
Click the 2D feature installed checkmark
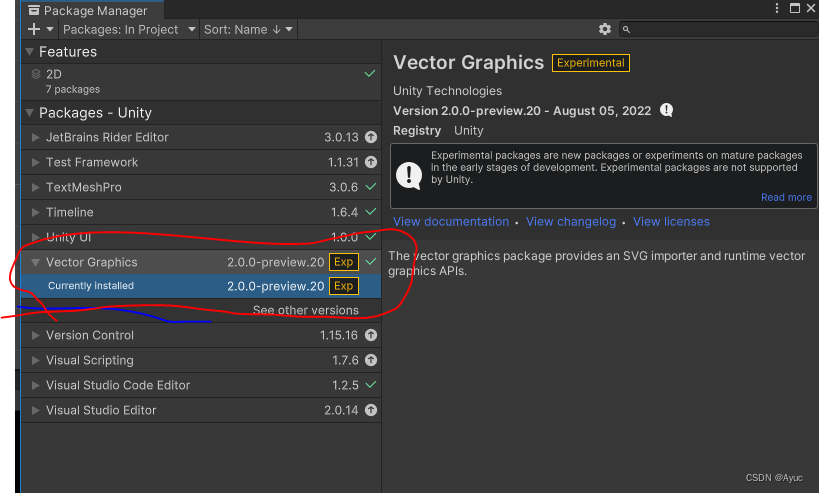370,74
